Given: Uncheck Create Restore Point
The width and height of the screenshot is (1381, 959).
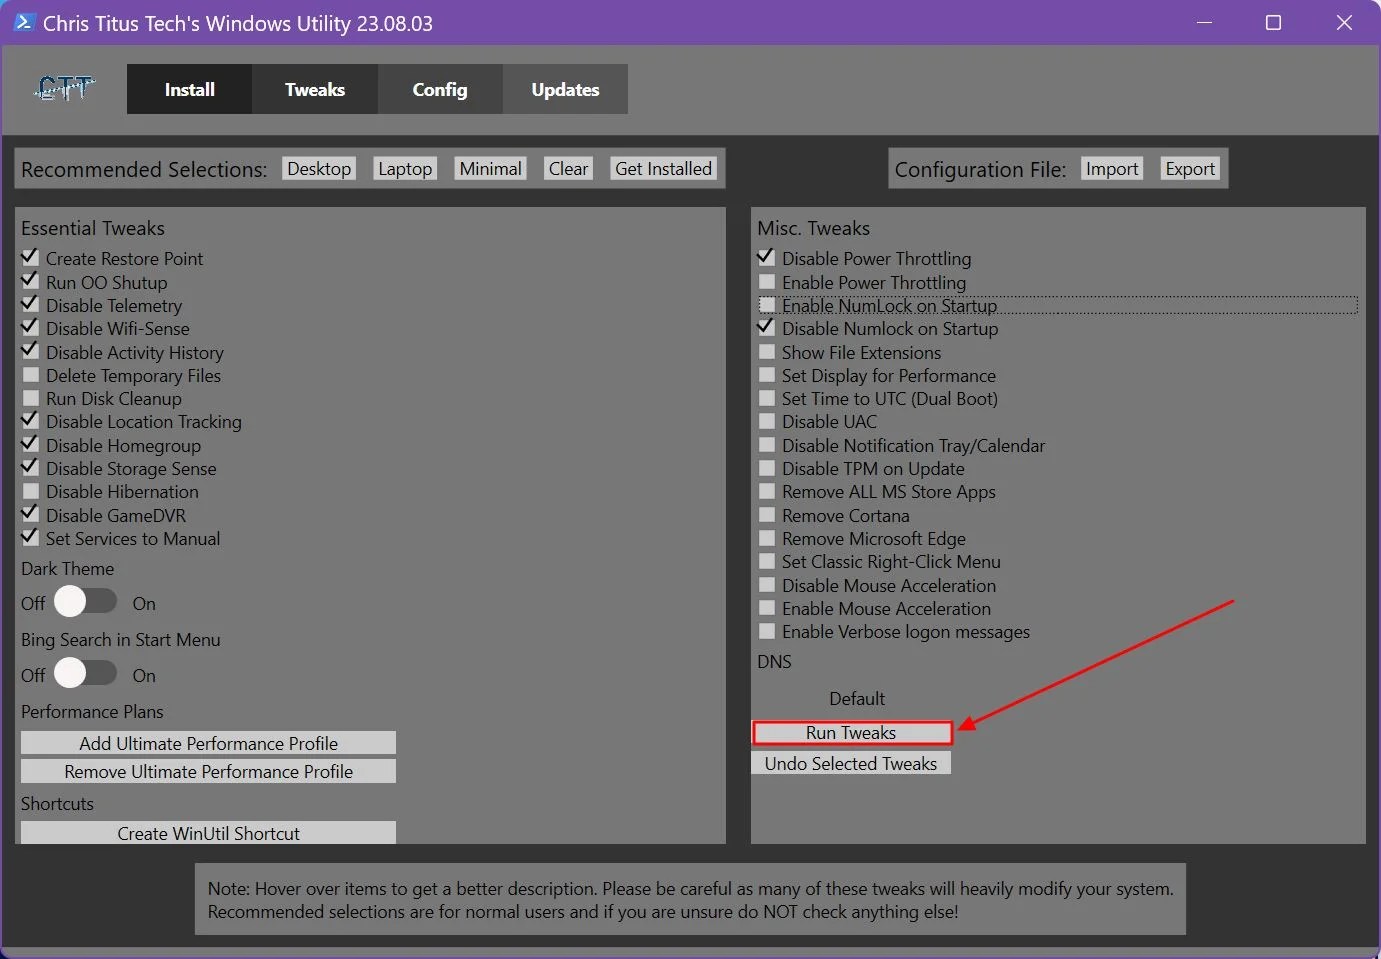Looking at the screenshot, I should pos(29,256).
